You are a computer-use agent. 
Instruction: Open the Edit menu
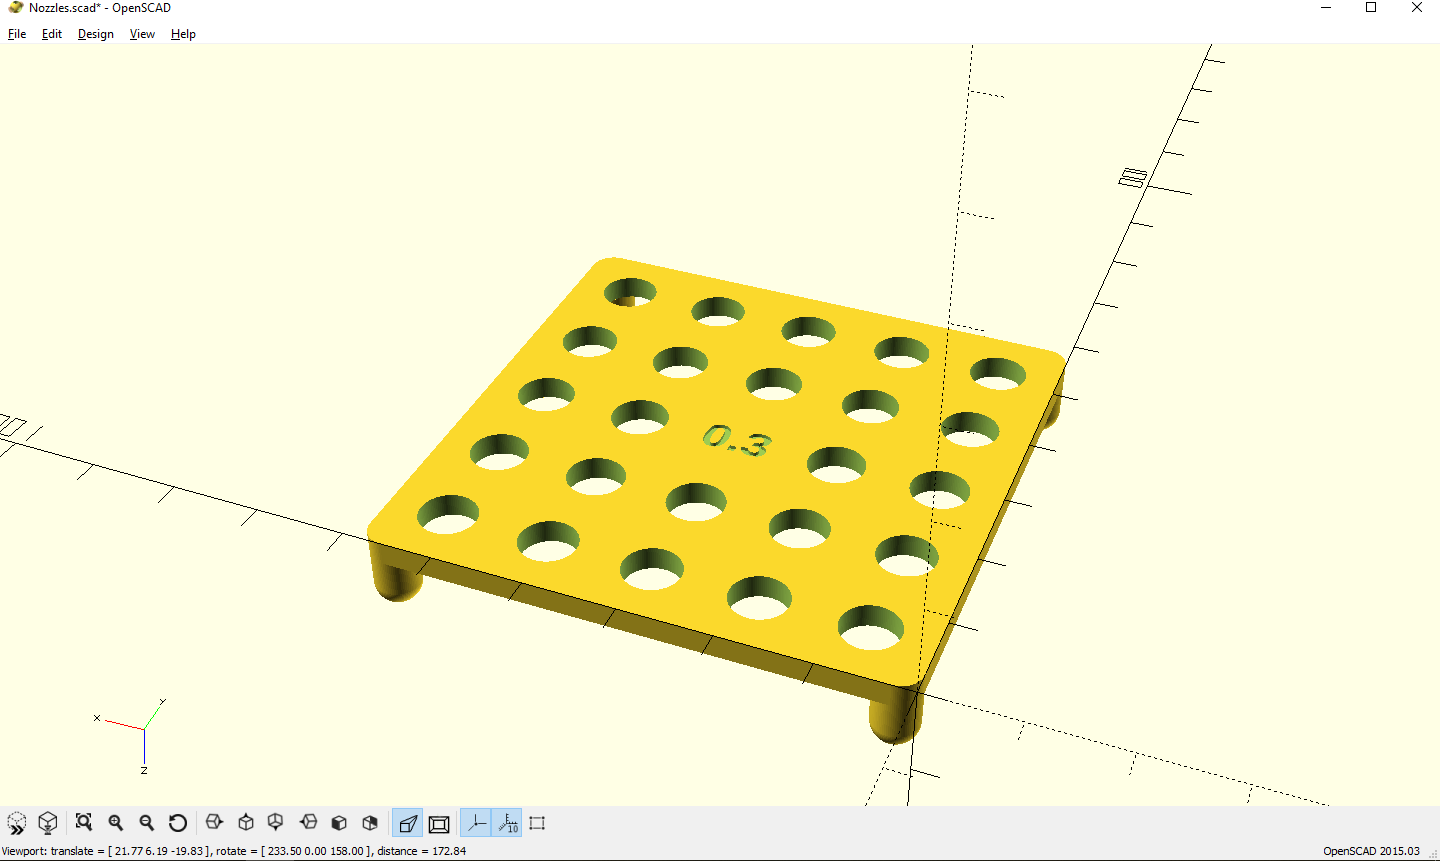point(52,34)
